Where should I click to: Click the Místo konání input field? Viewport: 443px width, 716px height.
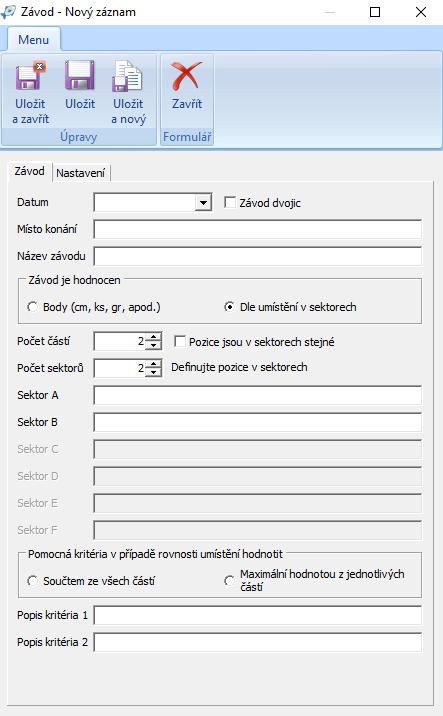258,229
